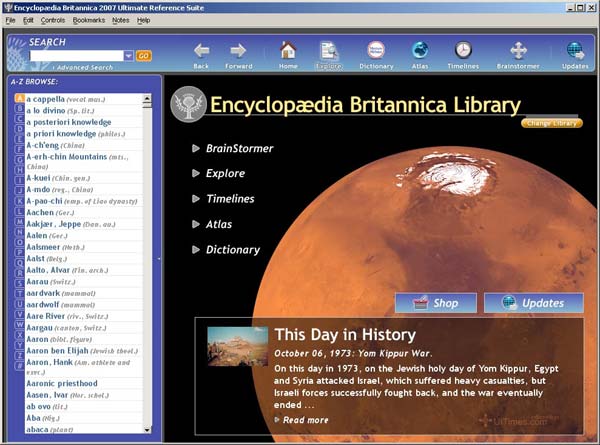Open the Yom Kippur War thumbnail image
The image size is (600, 445).
(237, 346)
